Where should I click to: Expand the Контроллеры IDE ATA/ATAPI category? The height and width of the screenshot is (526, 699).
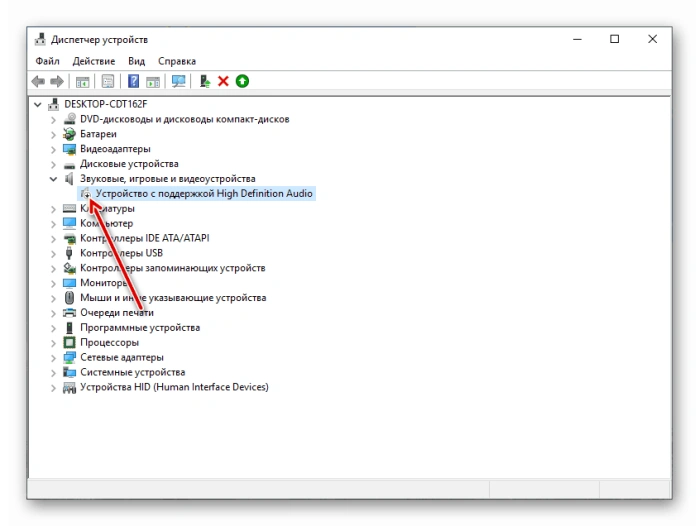point(53,239)
